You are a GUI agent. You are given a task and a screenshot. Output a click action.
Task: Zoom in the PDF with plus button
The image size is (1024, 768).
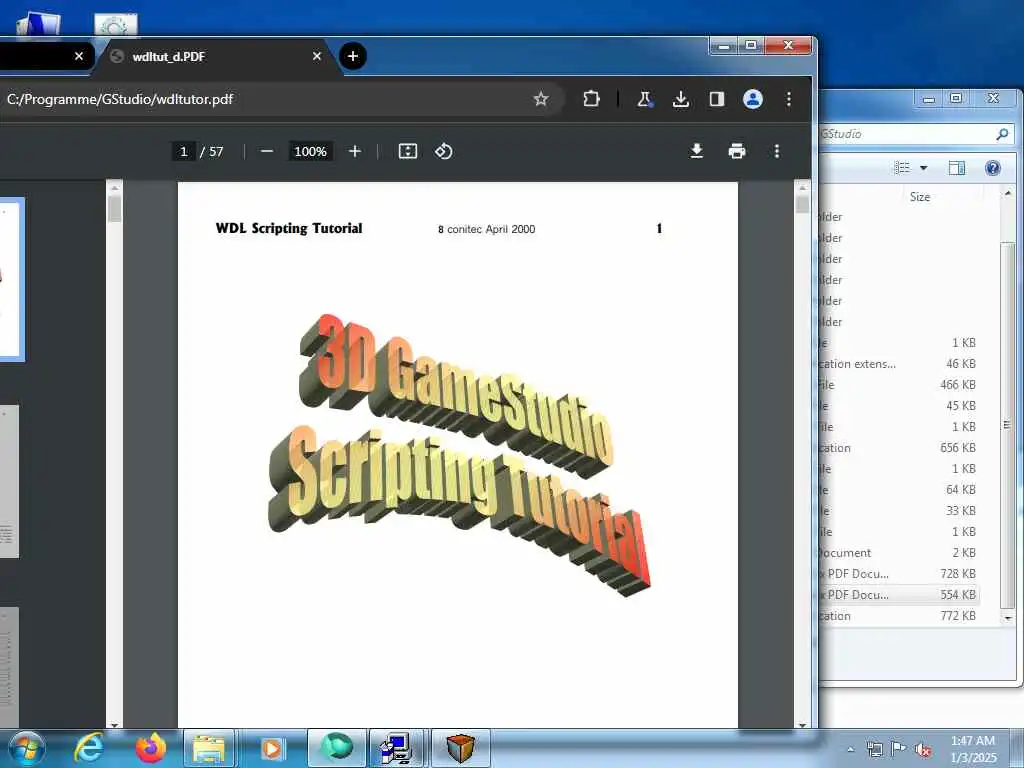(355, 152)
